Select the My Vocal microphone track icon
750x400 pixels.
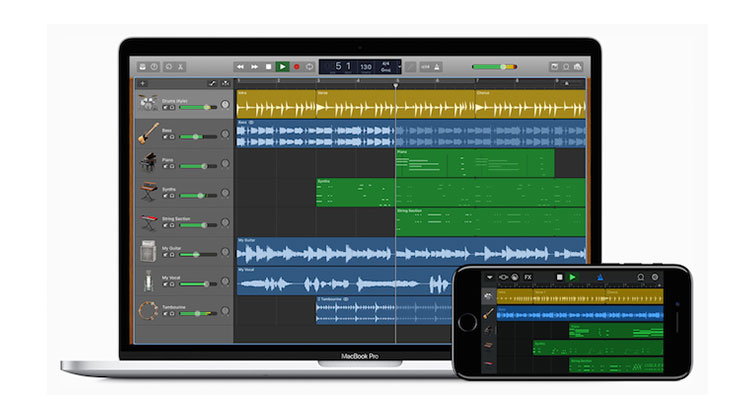(149, 281)
